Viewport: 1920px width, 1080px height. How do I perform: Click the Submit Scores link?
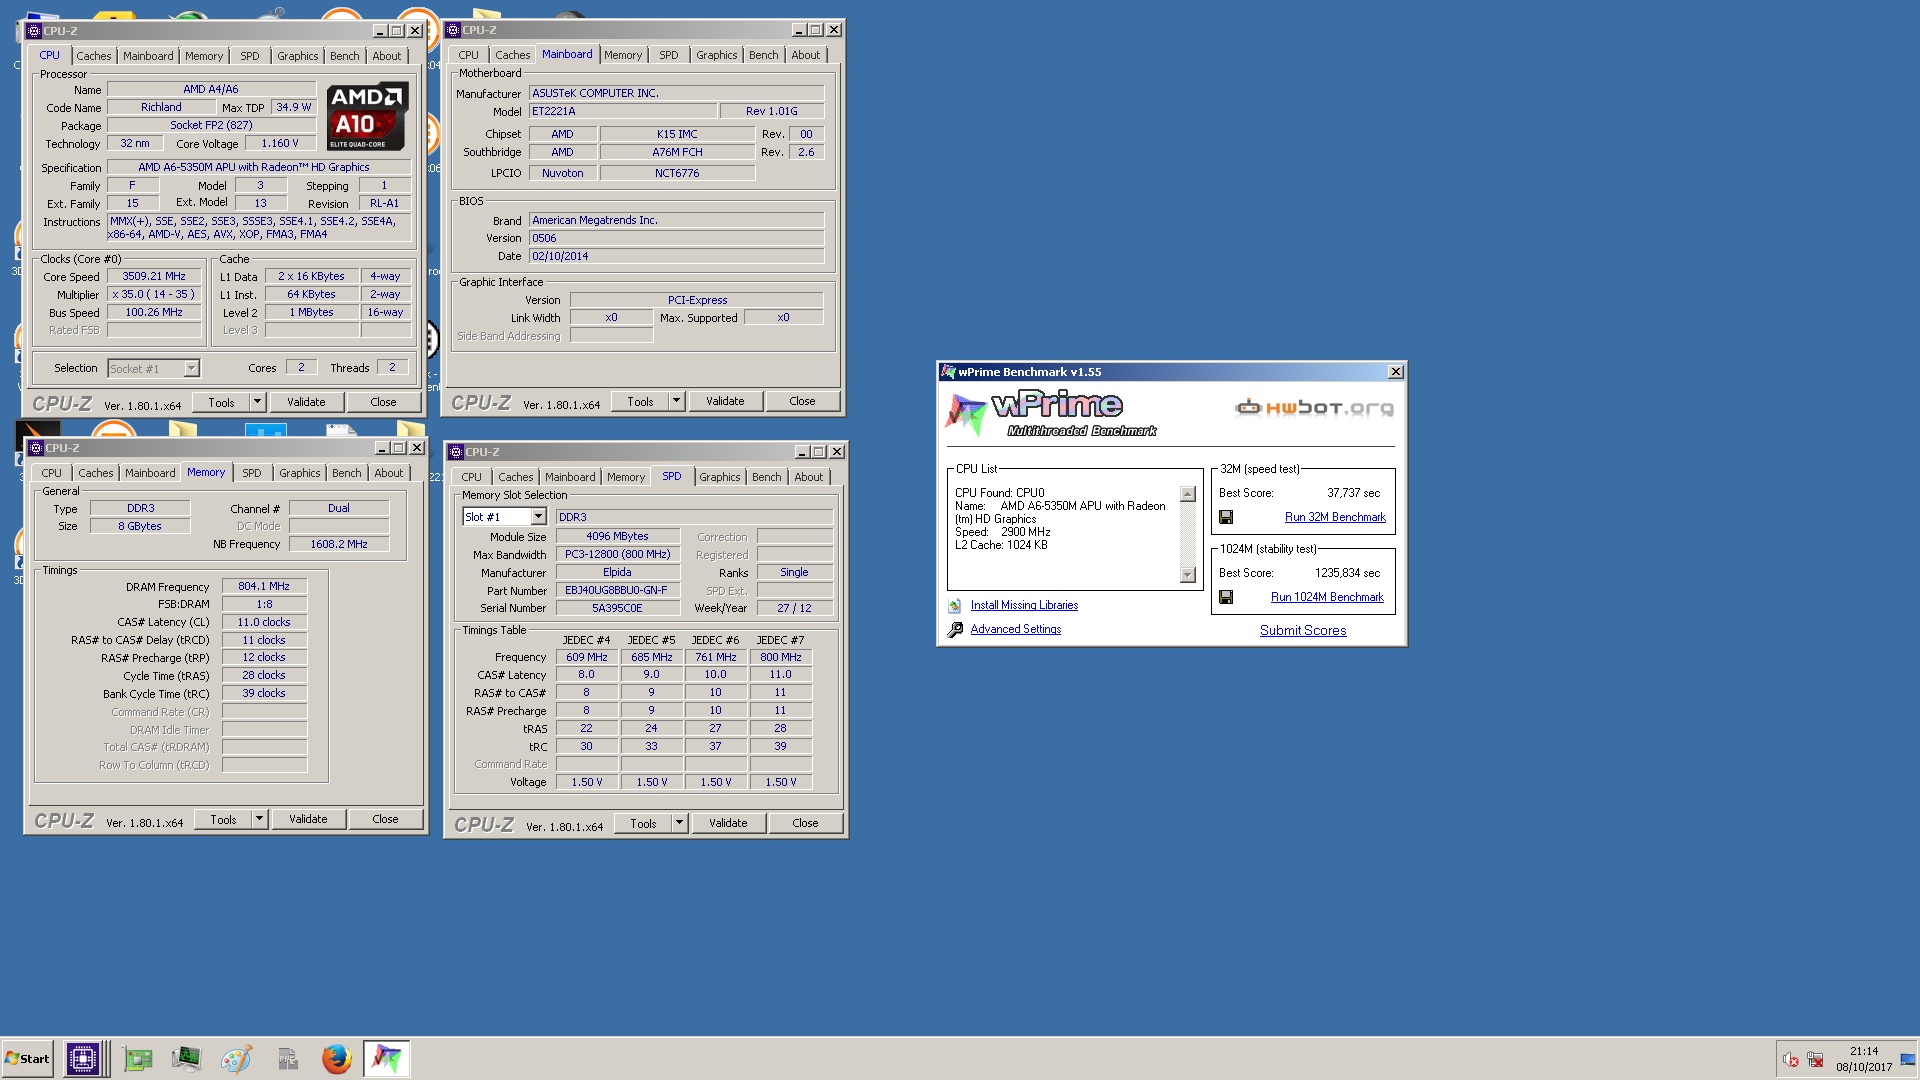tap(1303, 631)
